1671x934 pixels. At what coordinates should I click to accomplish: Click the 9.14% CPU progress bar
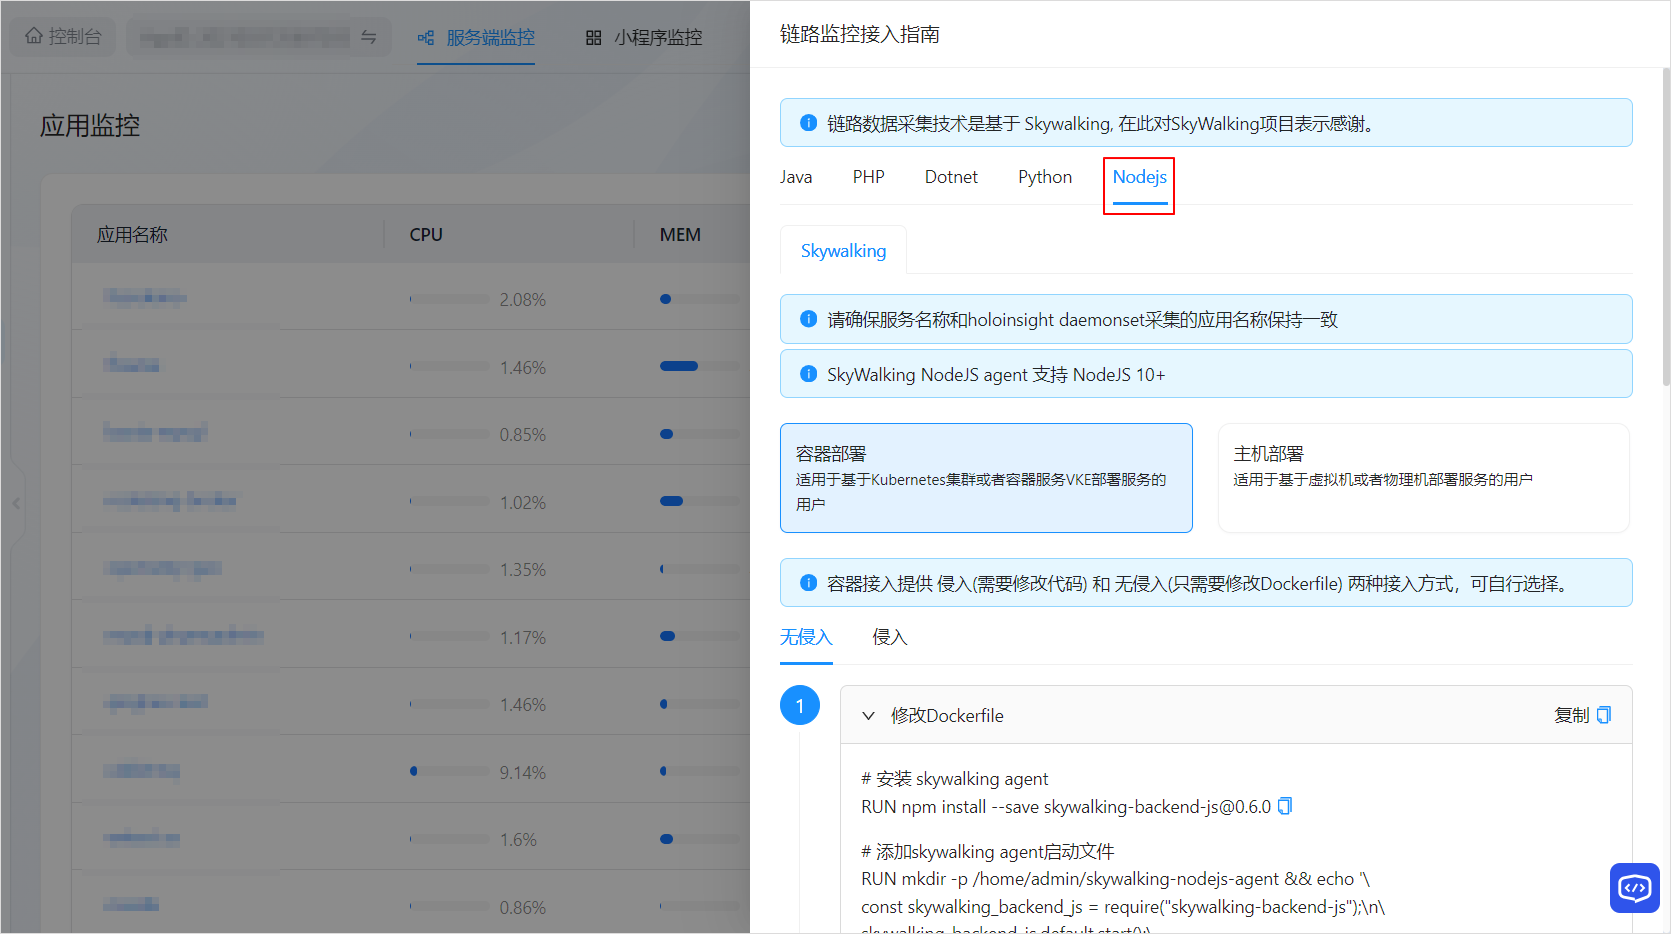450,772
